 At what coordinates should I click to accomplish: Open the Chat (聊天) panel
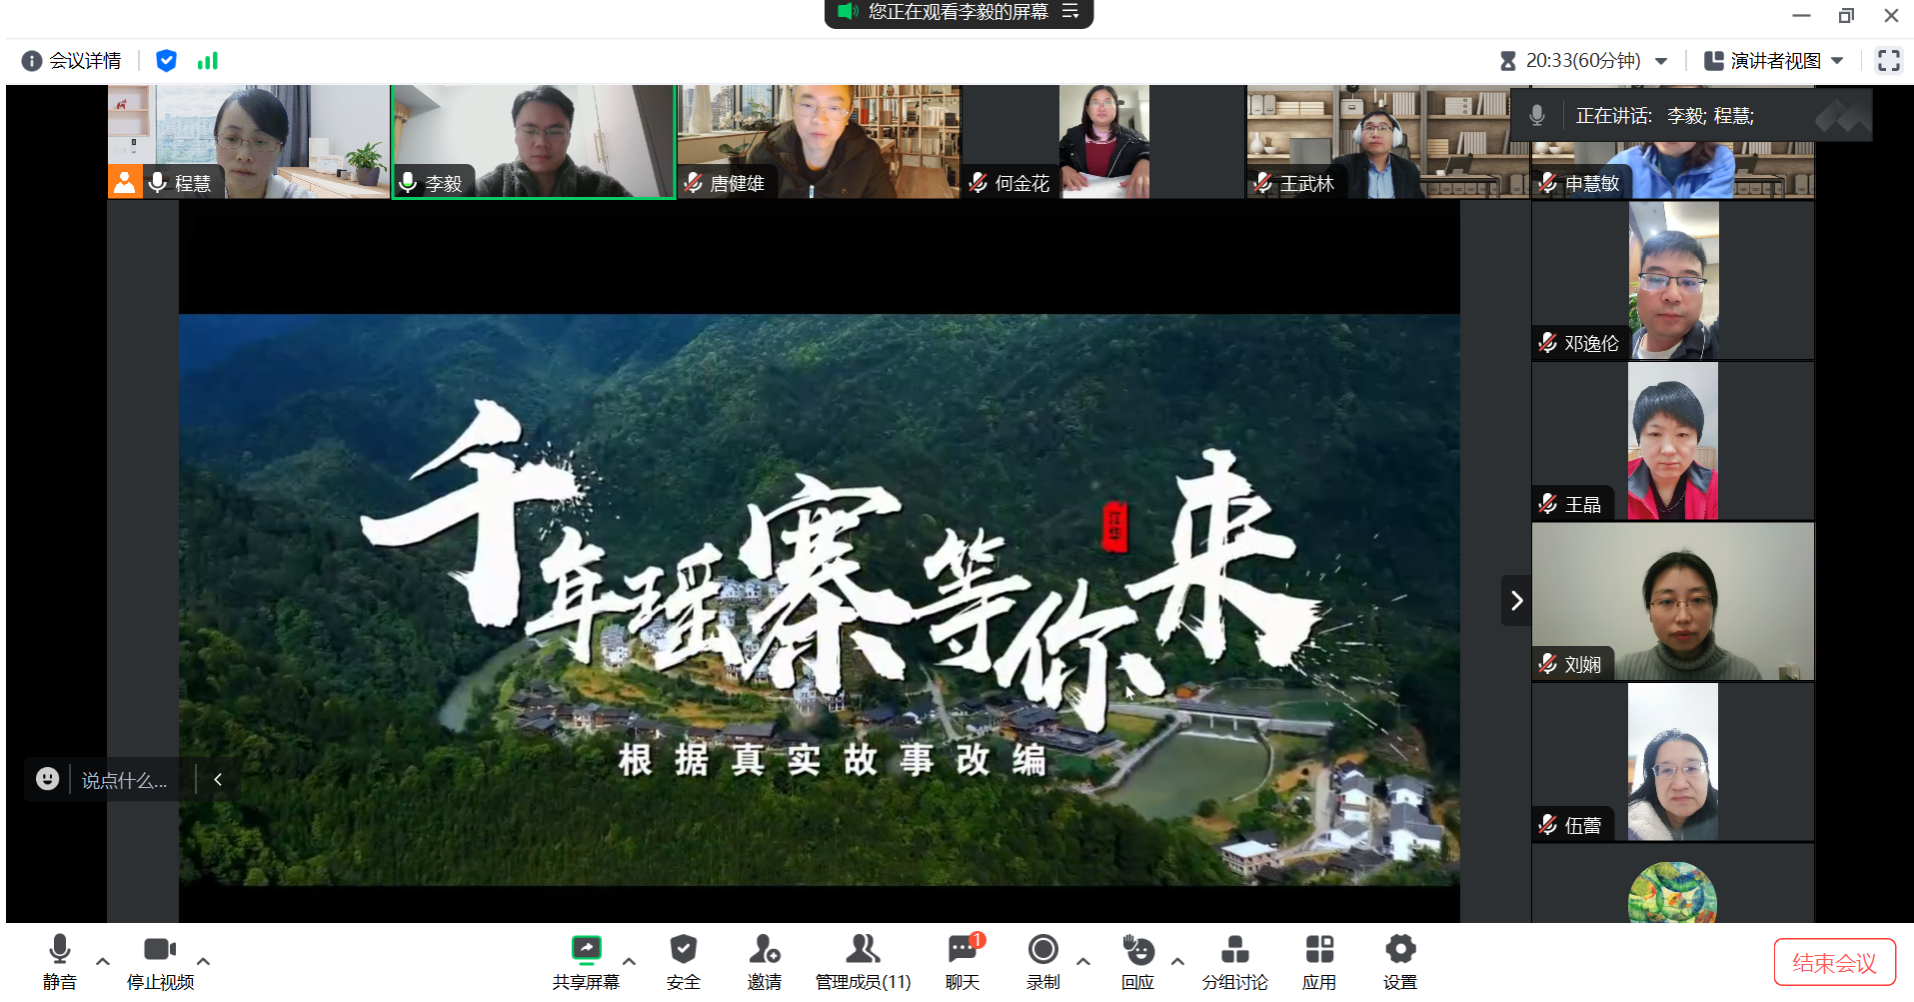point(962,950)
